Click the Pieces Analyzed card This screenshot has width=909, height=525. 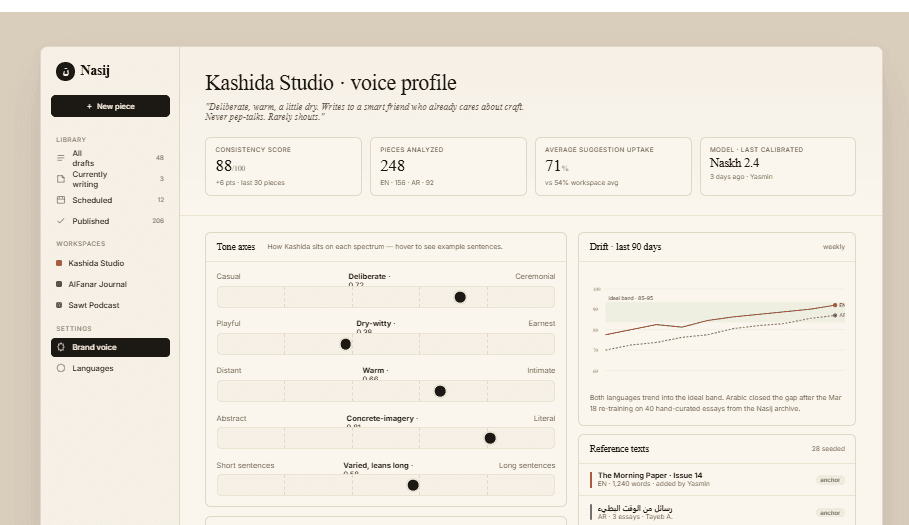pyautogui.click(x=448, y=166)
